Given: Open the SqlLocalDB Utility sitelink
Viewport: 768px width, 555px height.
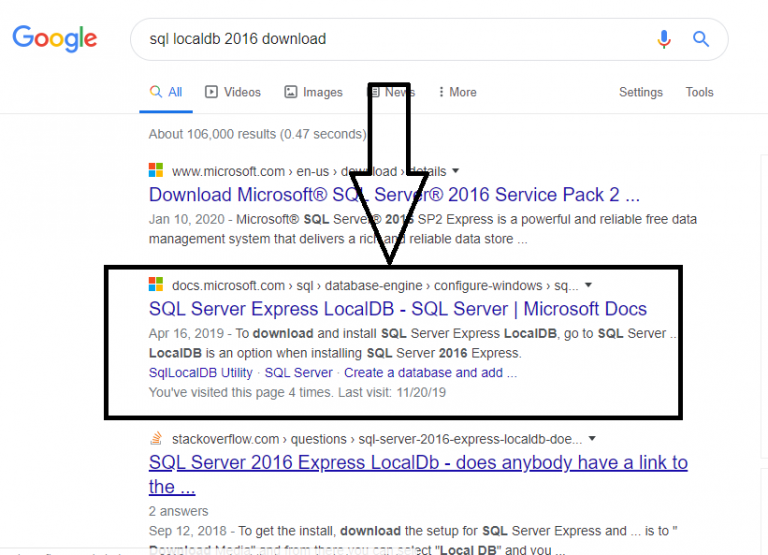Looking at the screenshot, I should [x=201, y=373].
